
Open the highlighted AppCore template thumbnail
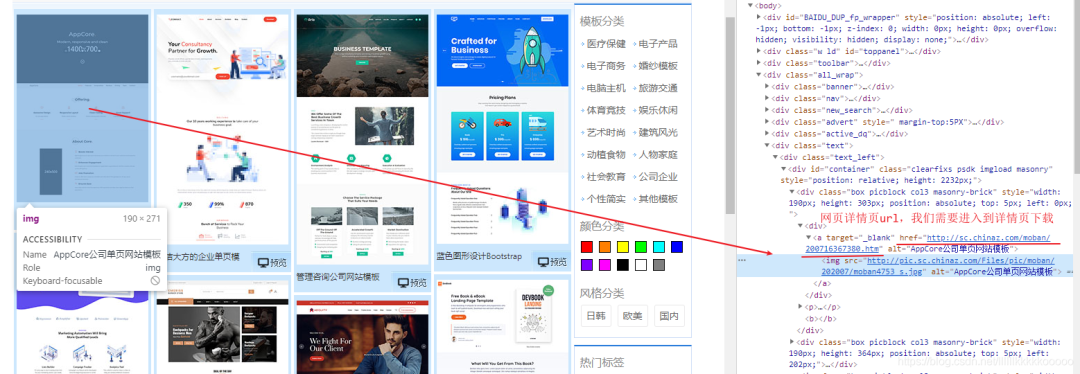pos(82,108)
